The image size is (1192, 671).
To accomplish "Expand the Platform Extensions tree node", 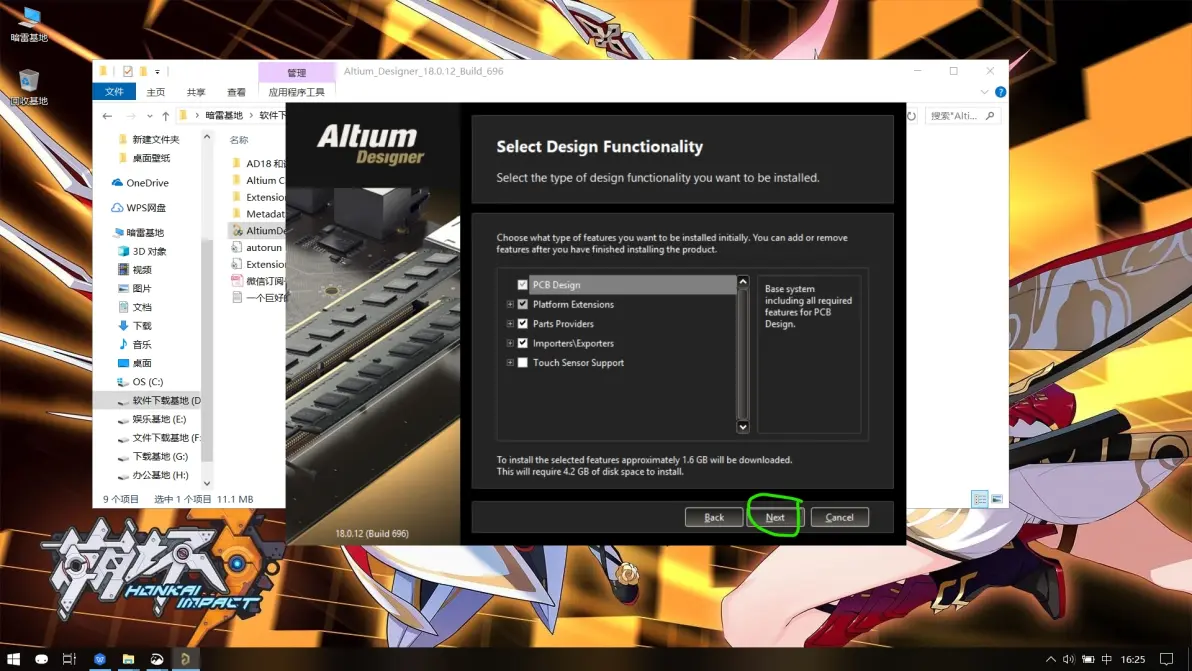I will point(510,304).
